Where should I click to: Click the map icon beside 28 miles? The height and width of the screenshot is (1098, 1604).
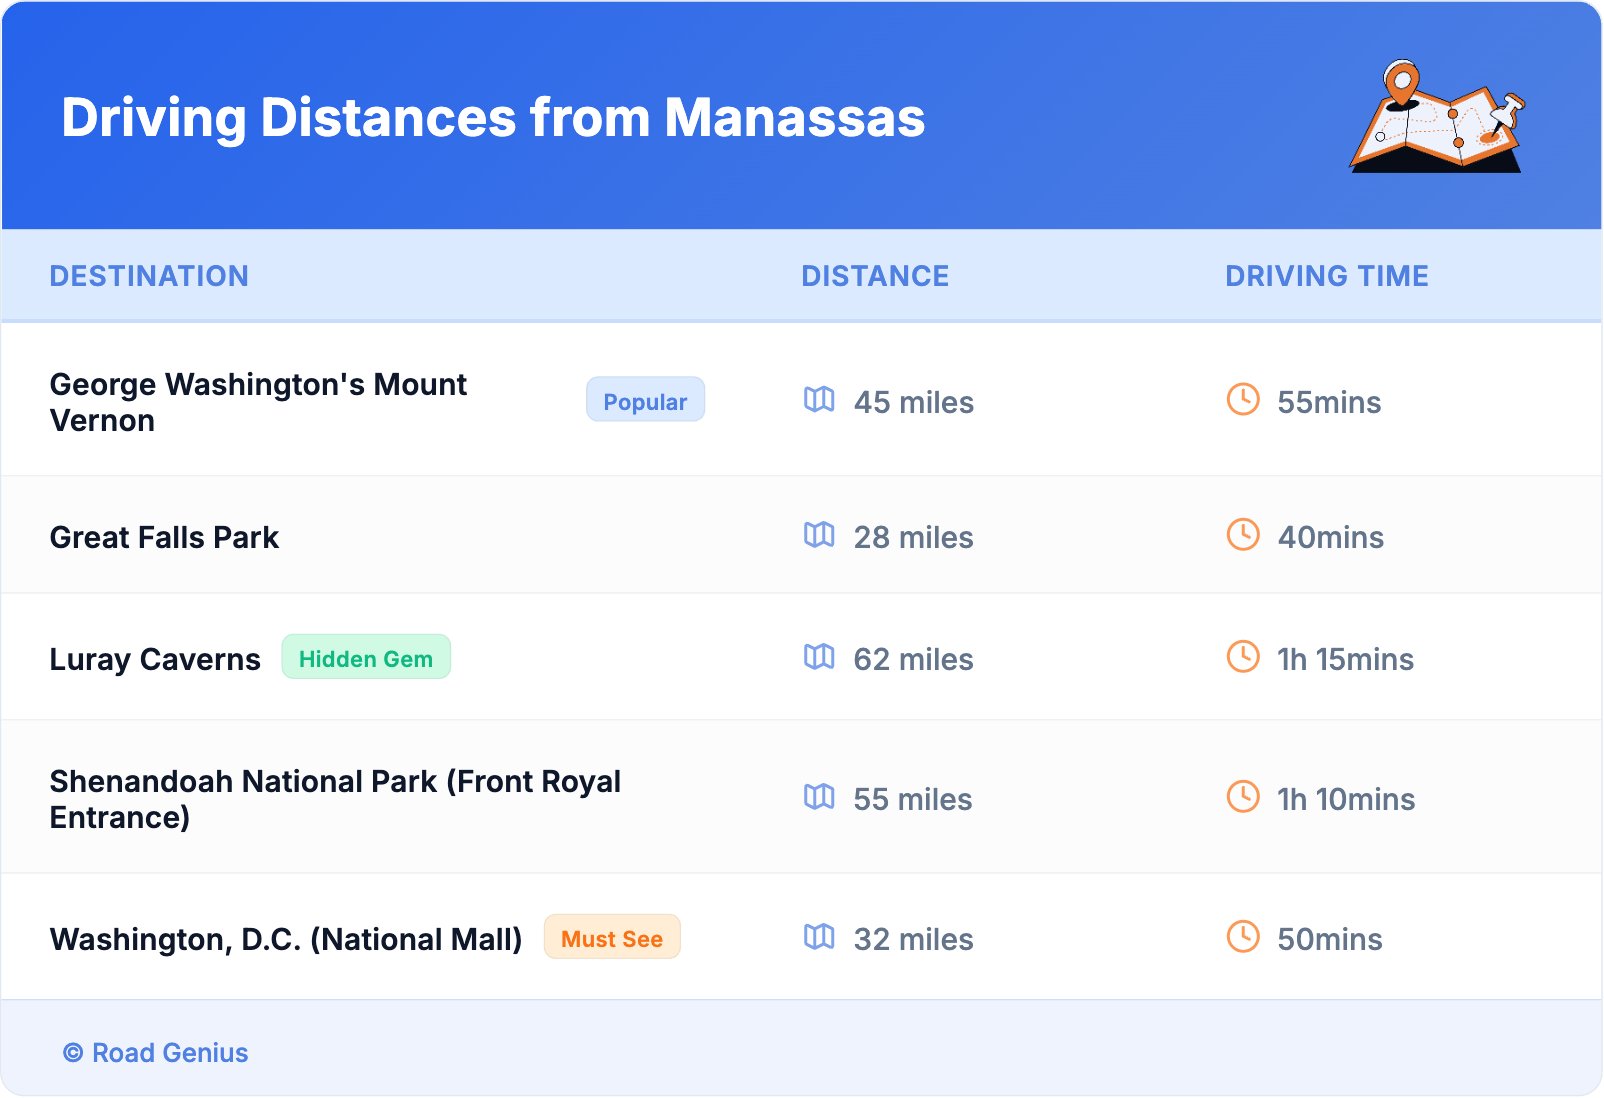[x=819, y=535]
